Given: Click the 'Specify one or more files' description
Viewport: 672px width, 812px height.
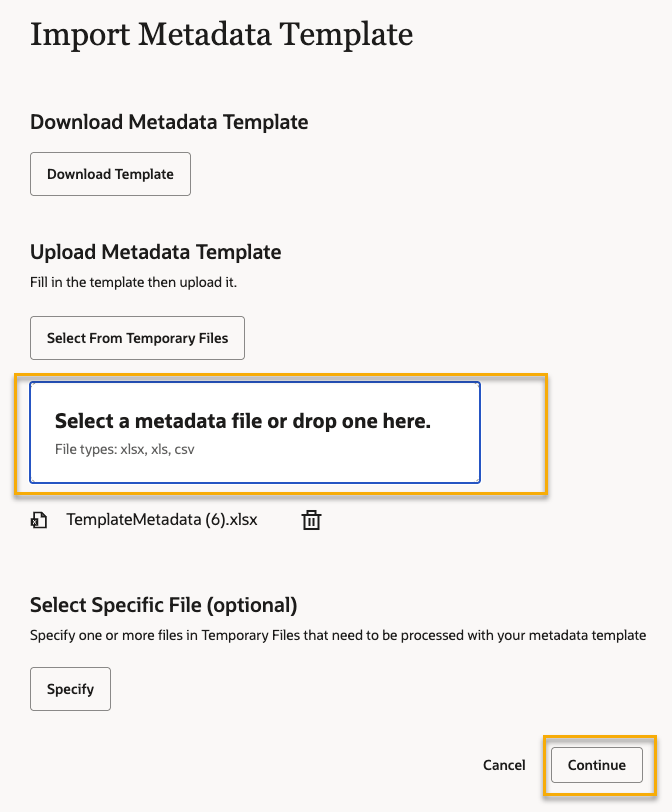Looking at the screenshot, I should (338, 635).
